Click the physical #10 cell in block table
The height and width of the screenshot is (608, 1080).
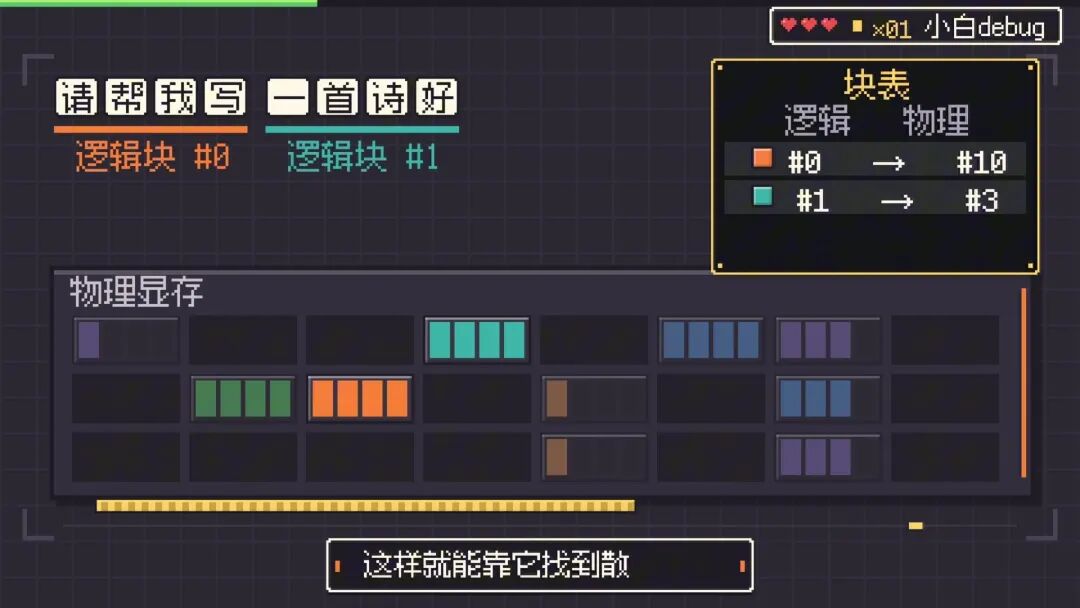point(982,163)
